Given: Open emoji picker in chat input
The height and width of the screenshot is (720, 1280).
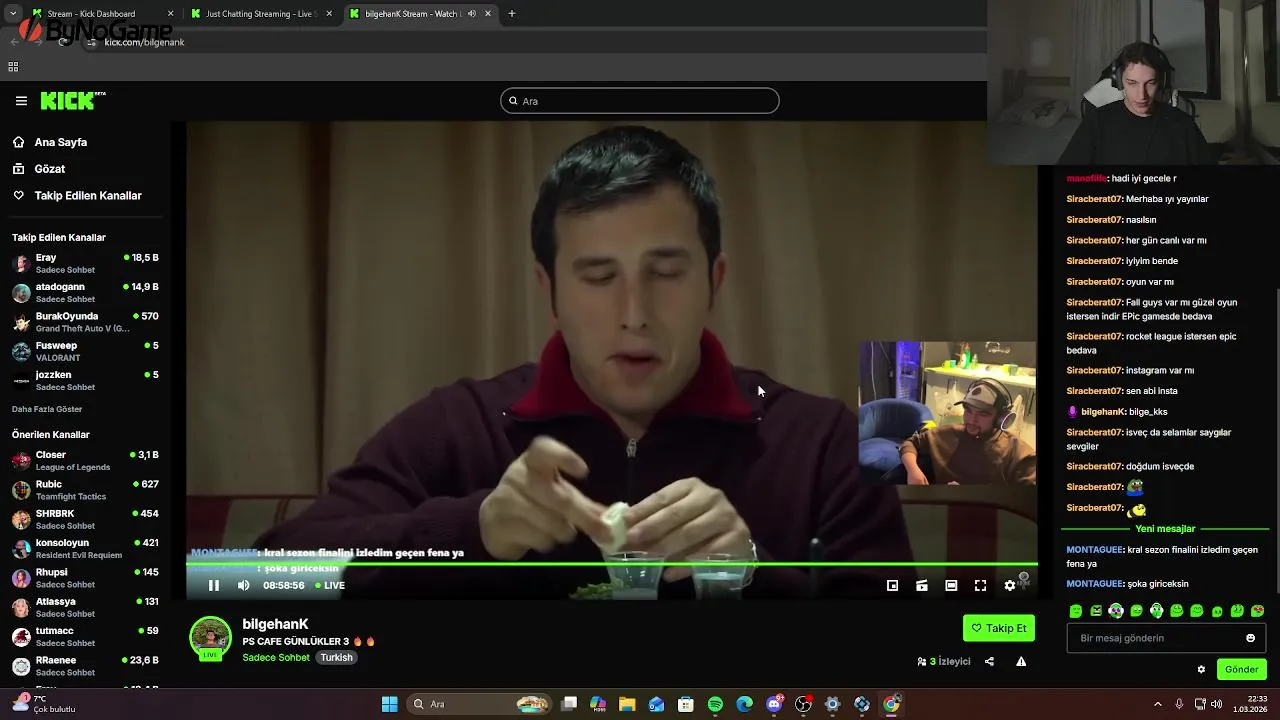Looking at the screenshot, I should (x=1250, y=638).
